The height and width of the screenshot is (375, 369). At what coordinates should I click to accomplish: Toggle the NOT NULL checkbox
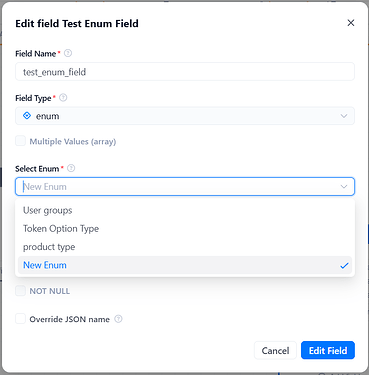(x=20, y=291)
